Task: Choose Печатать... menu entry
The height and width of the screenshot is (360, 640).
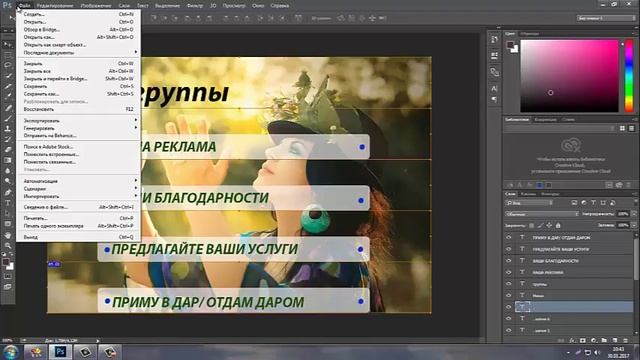Action: [78, 218]
